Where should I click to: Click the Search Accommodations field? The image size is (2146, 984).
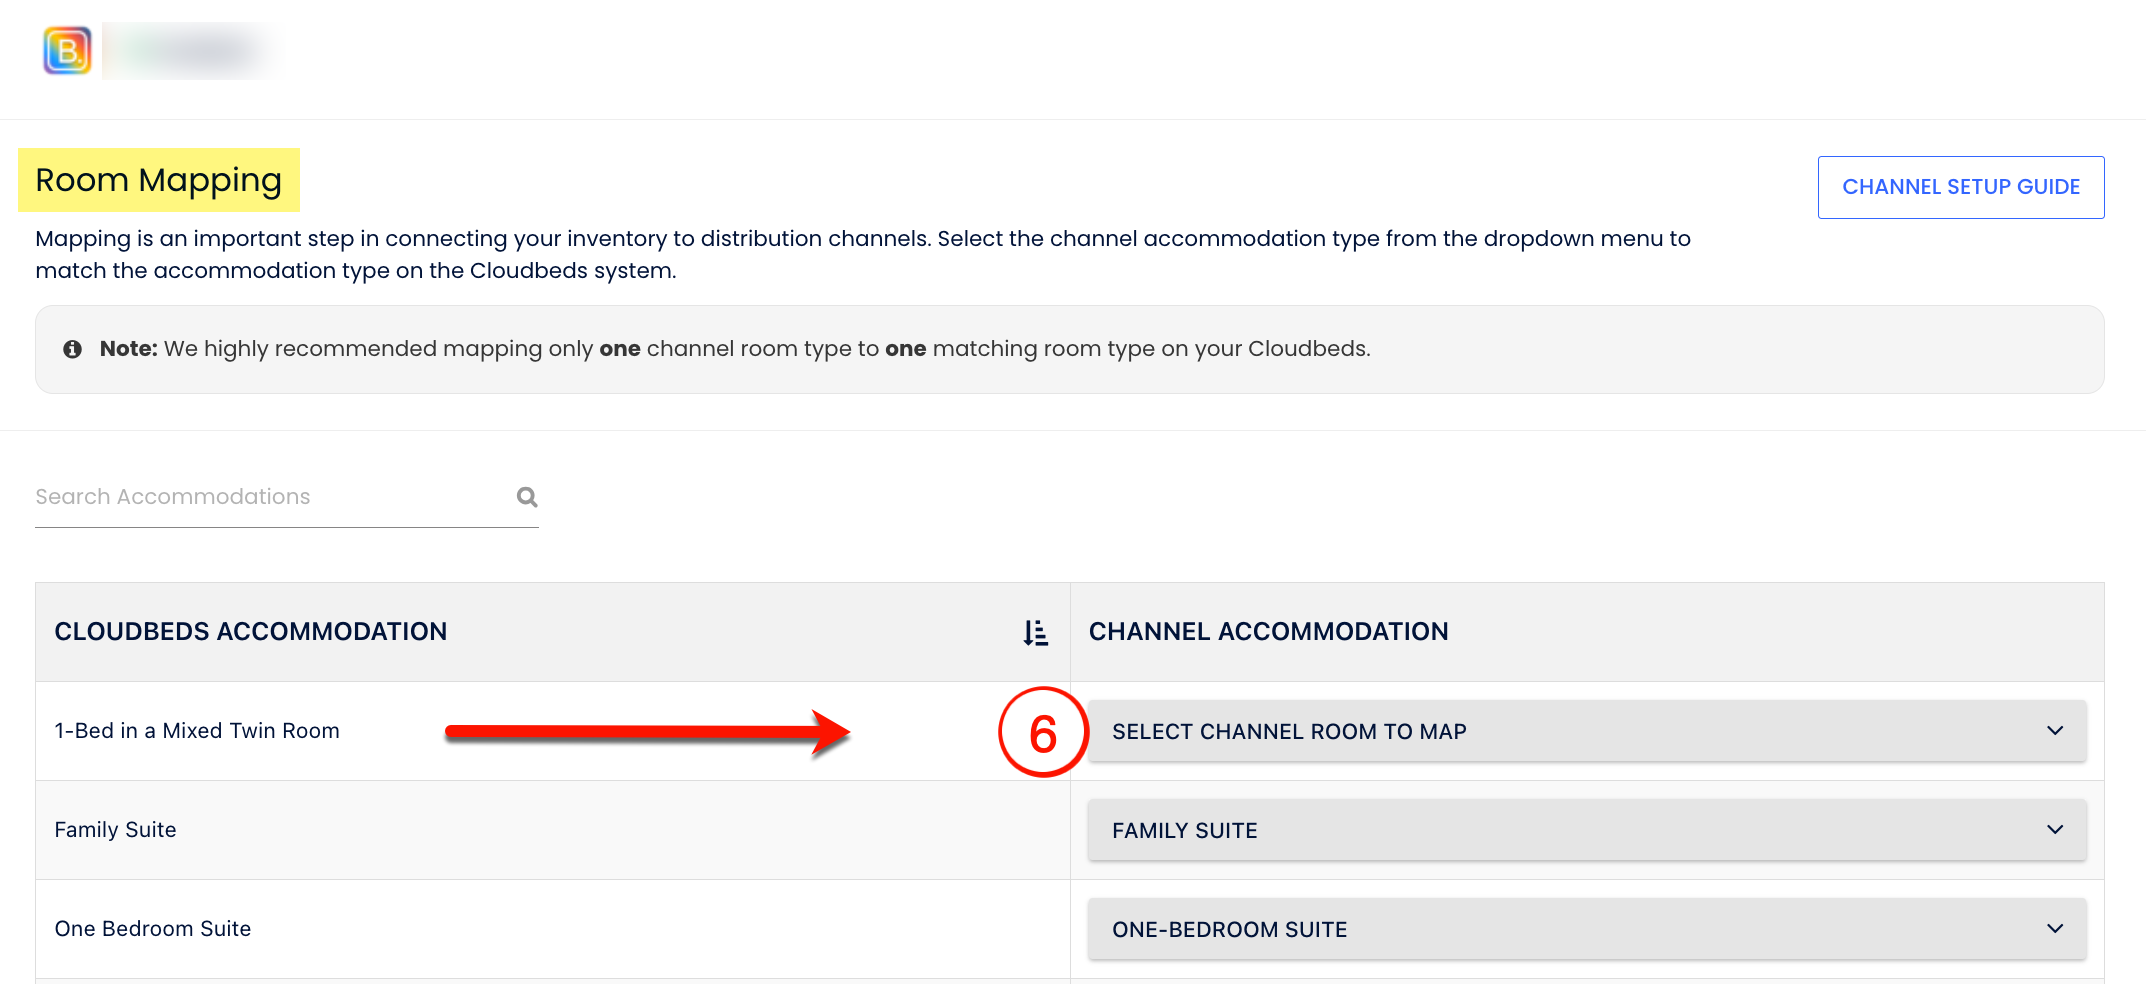(270, 497)
